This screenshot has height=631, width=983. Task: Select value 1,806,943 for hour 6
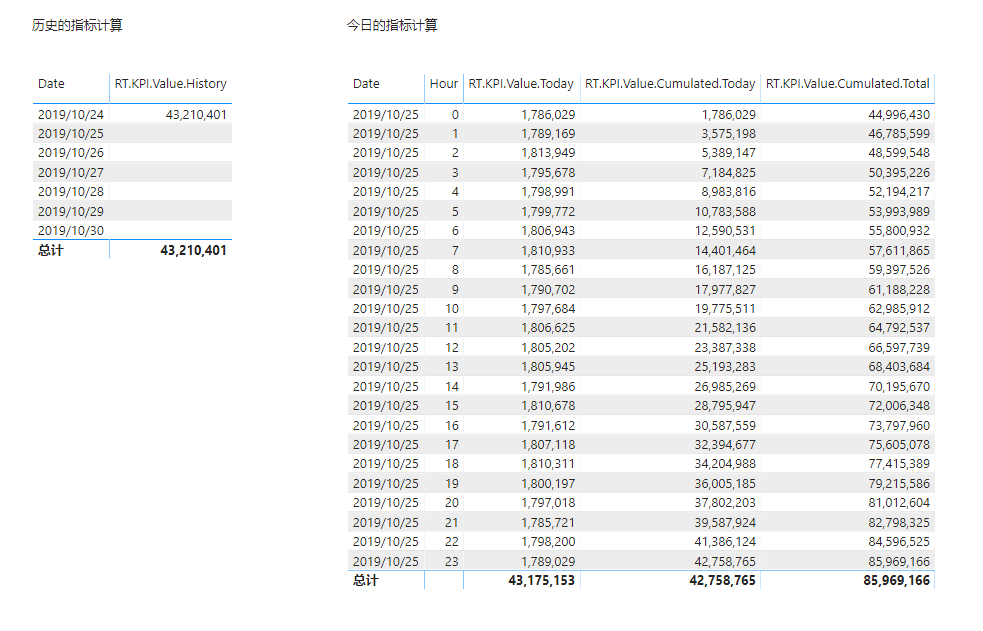pos(548,231)
